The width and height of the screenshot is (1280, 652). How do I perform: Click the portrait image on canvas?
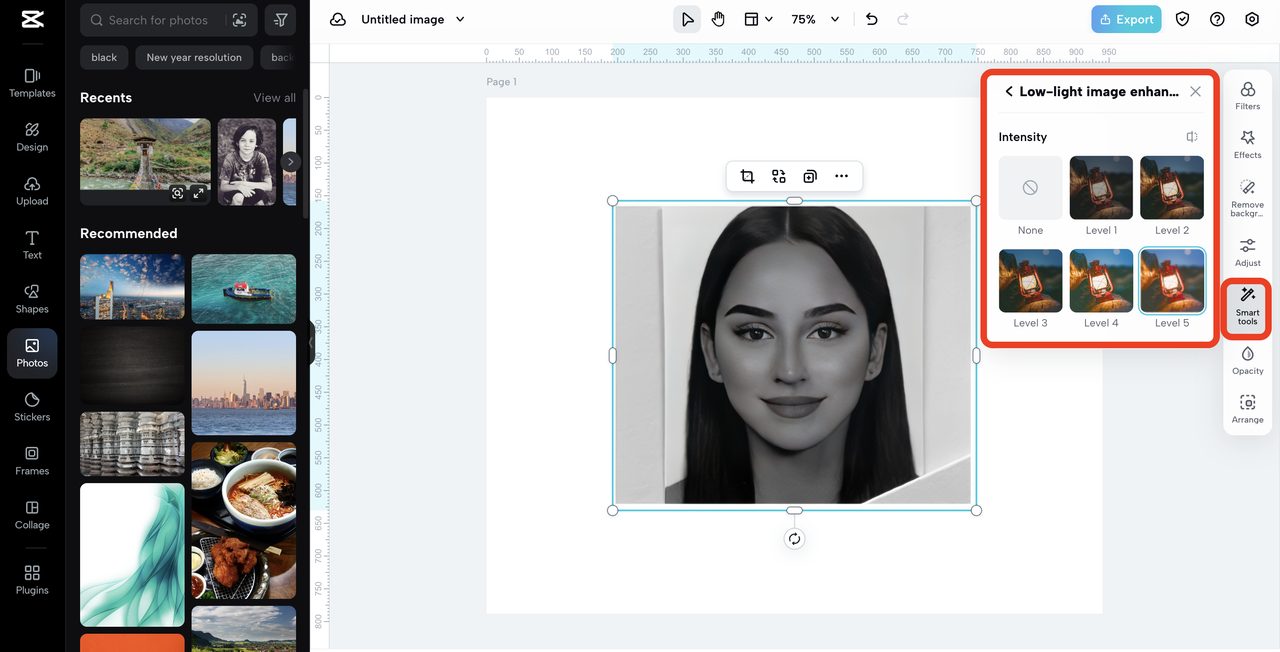pos(794,355)
